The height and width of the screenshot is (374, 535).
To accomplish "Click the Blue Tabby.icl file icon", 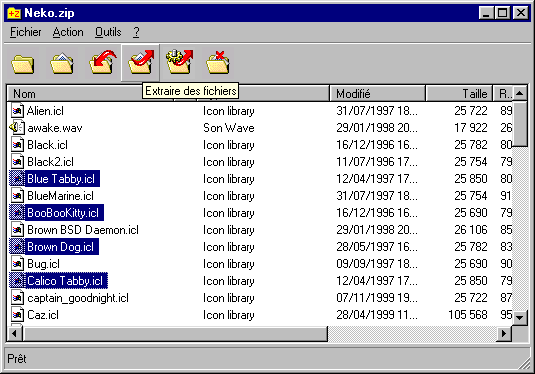I will pos(17,179).
